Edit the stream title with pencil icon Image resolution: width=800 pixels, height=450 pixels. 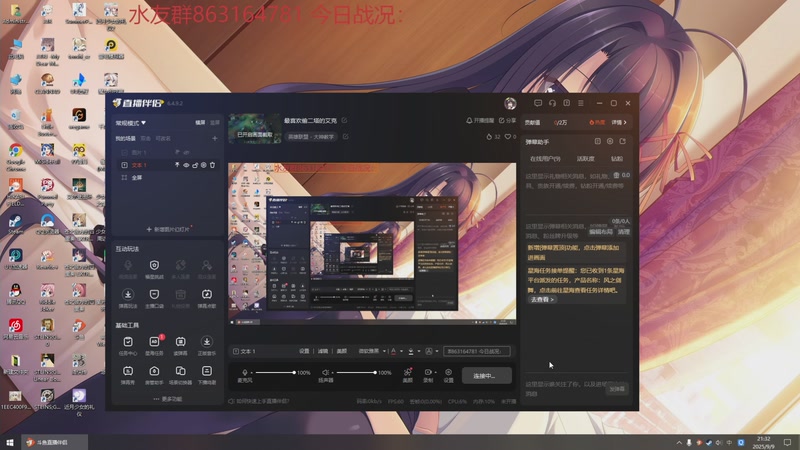tap(344, 120)
